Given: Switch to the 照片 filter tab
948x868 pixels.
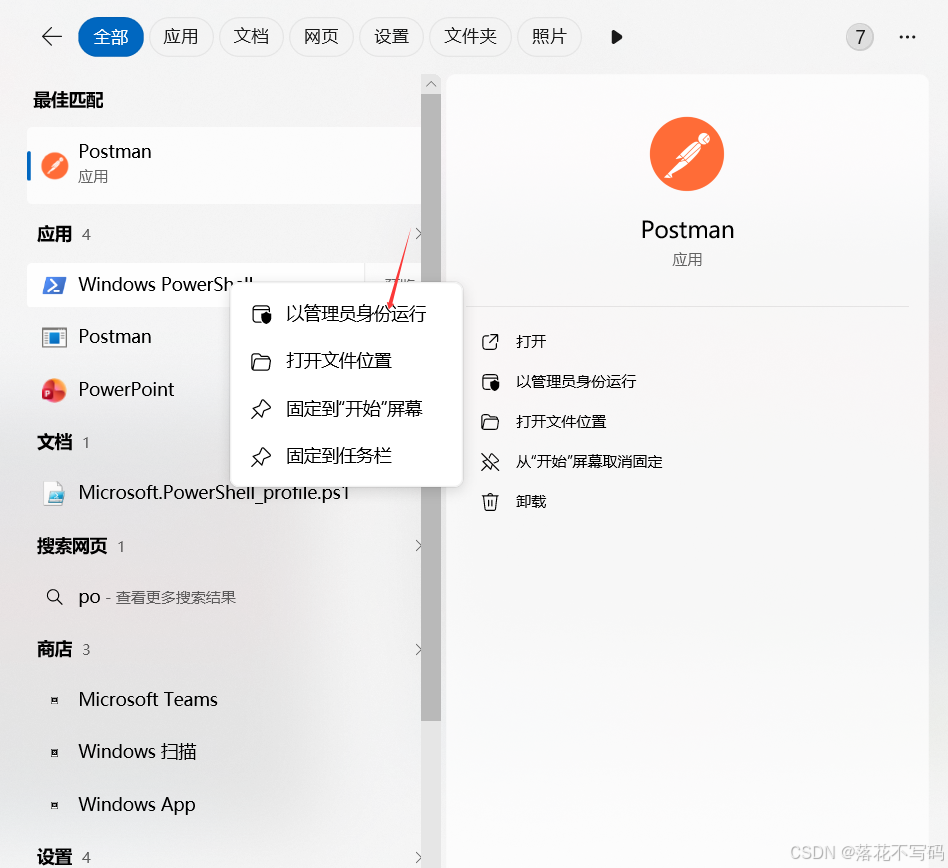Looking at the screenshot, I should point(549,37).
